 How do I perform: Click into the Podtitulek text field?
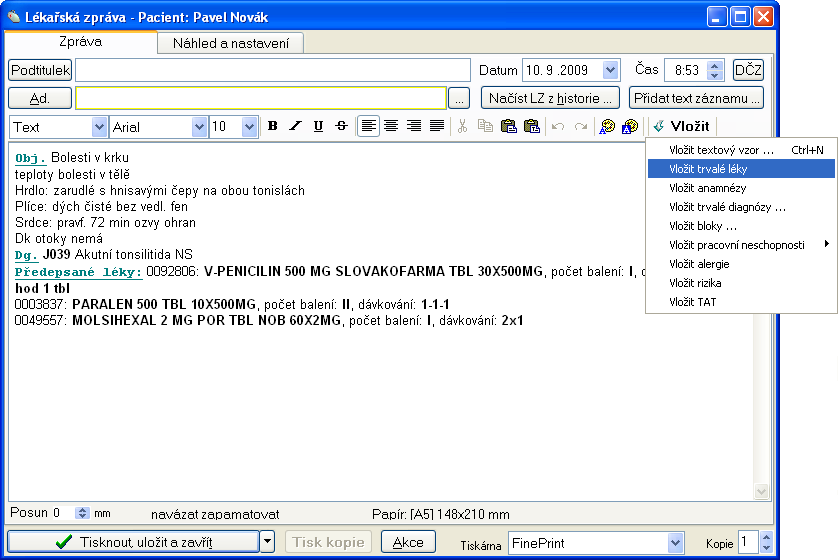(272, 70)
